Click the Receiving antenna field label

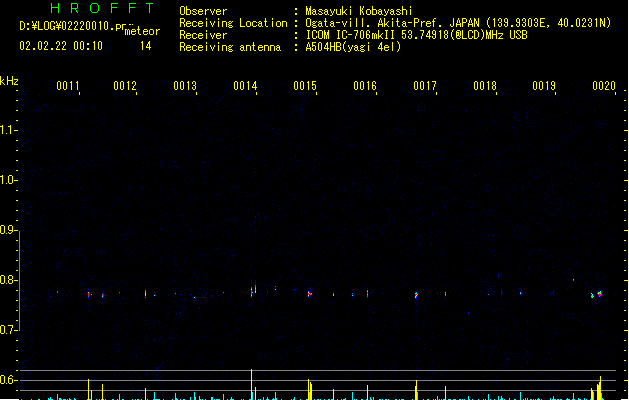[x=230, y=47]
